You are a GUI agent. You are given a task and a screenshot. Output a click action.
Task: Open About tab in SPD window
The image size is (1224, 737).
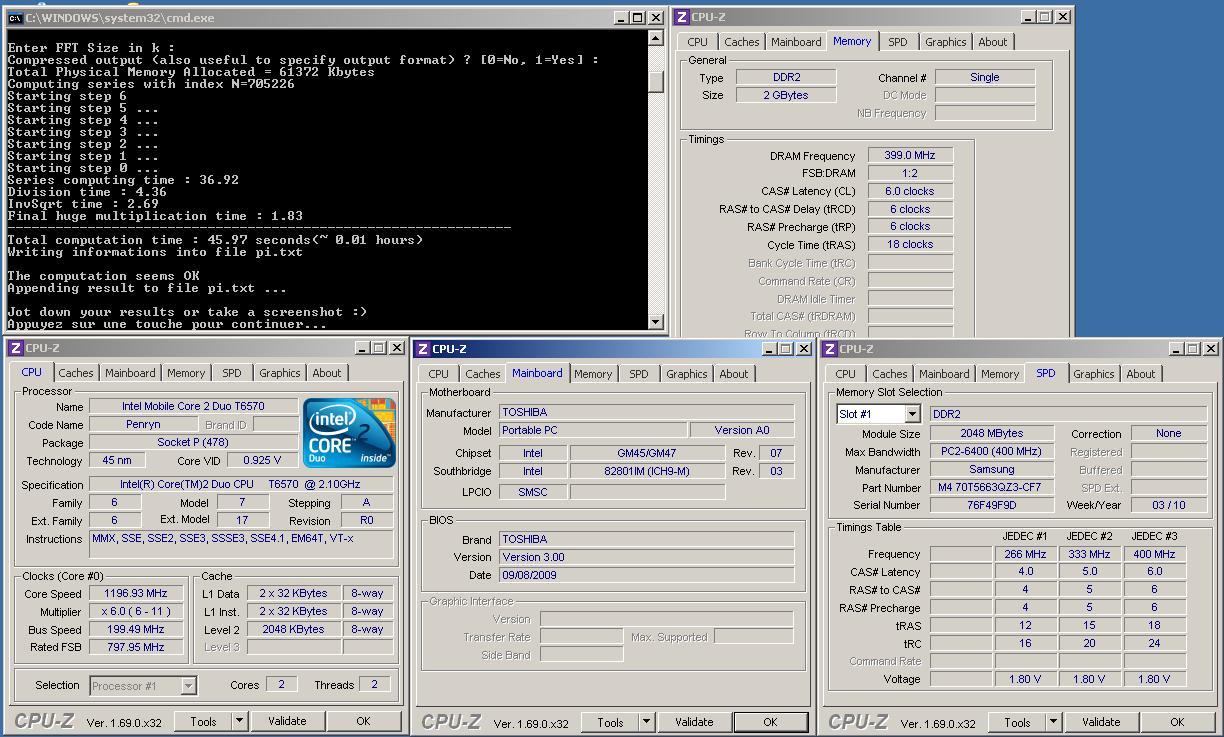tap(1141, 374)
